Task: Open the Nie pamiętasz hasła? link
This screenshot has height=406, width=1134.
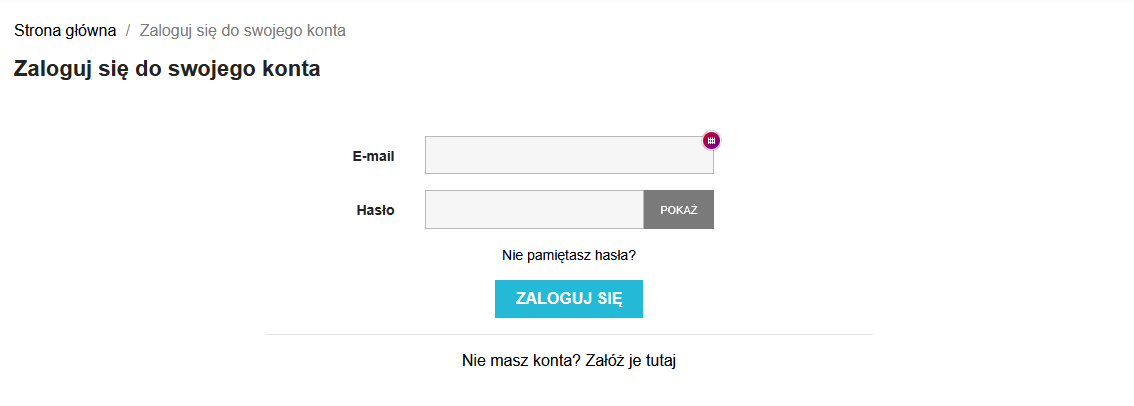Action: click(569, 255)
